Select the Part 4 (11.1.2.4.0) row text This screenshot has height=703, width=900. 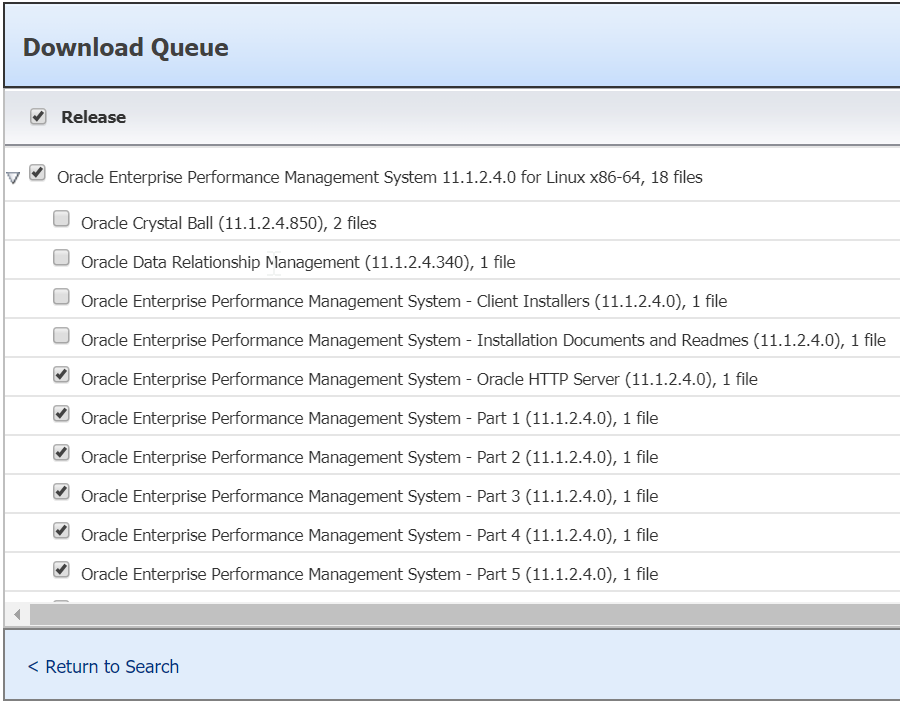pyautogui.click(x=370, y=535)
